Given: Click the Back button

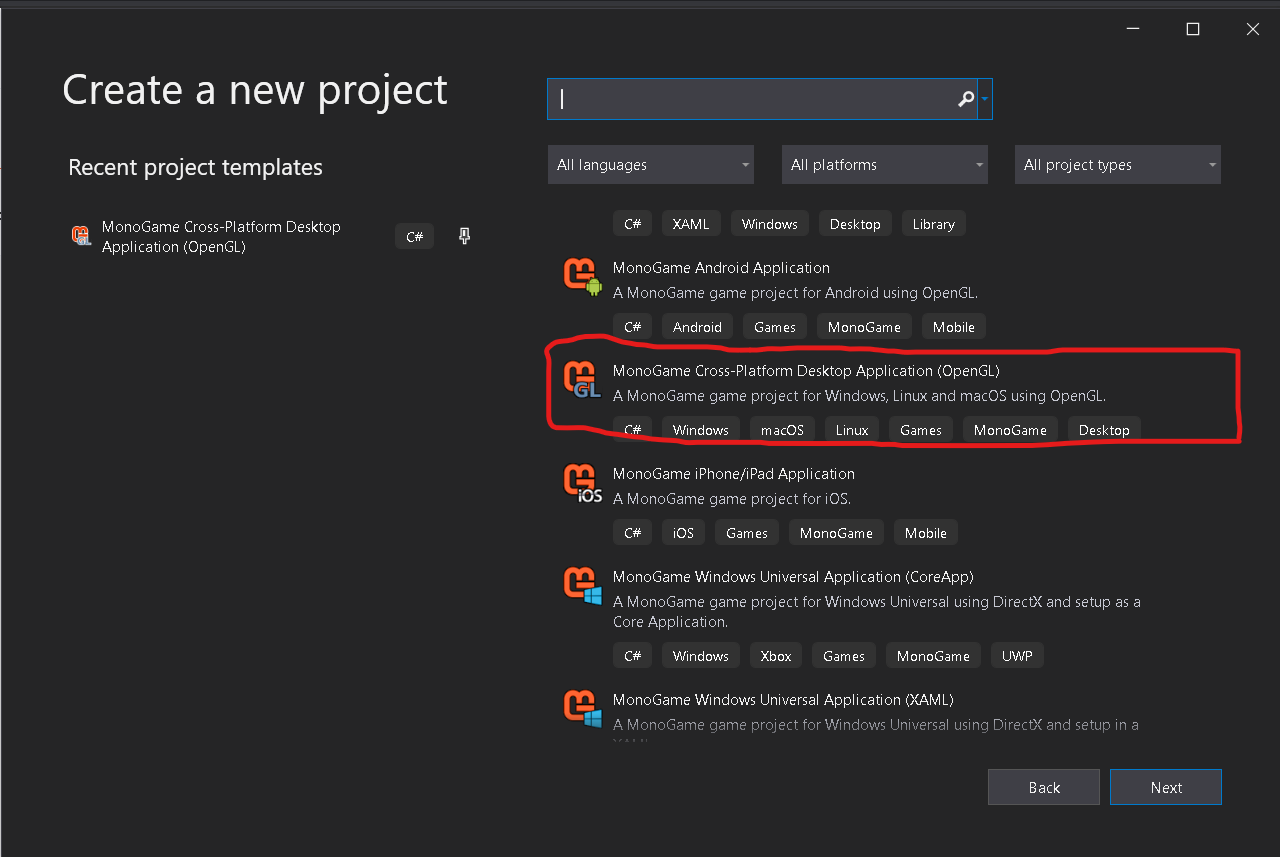Looking at the screenshot, I should 1044,787.
